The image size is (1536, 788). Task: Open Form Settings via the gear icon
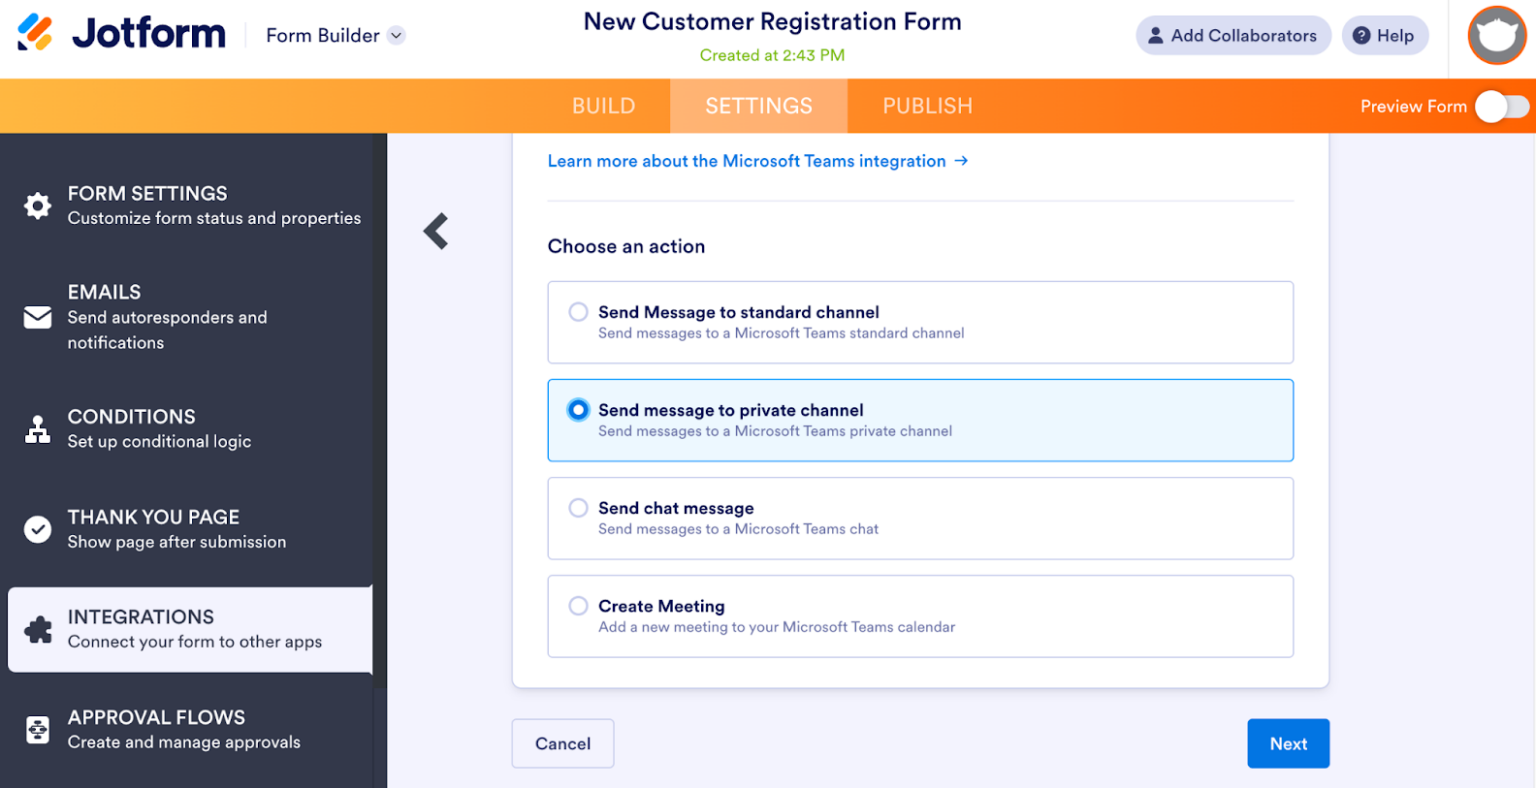[37, 206]
